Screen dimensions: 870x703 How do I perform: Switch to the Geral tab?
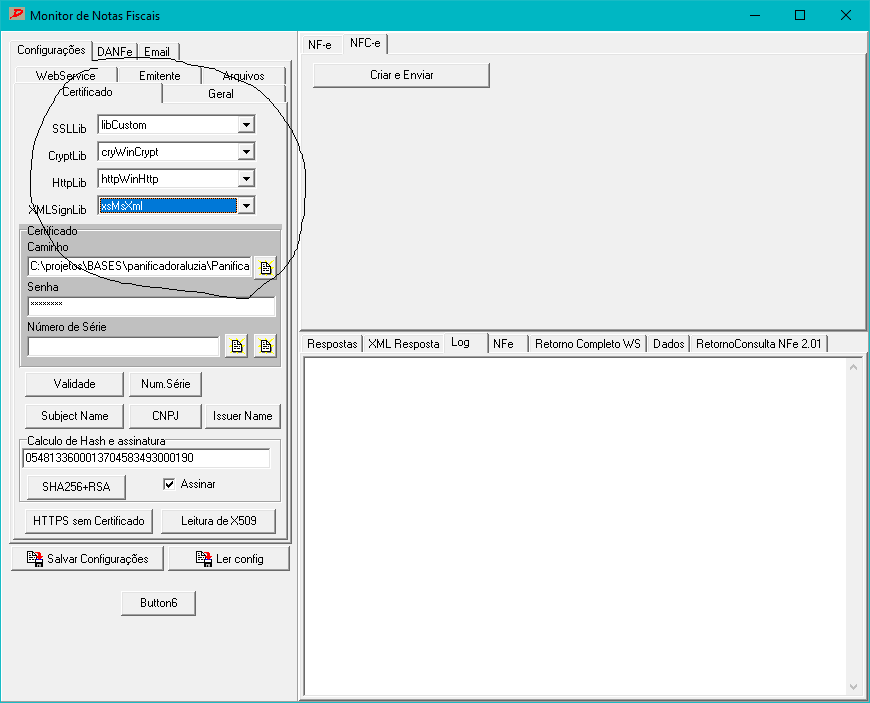click(221, 94)
